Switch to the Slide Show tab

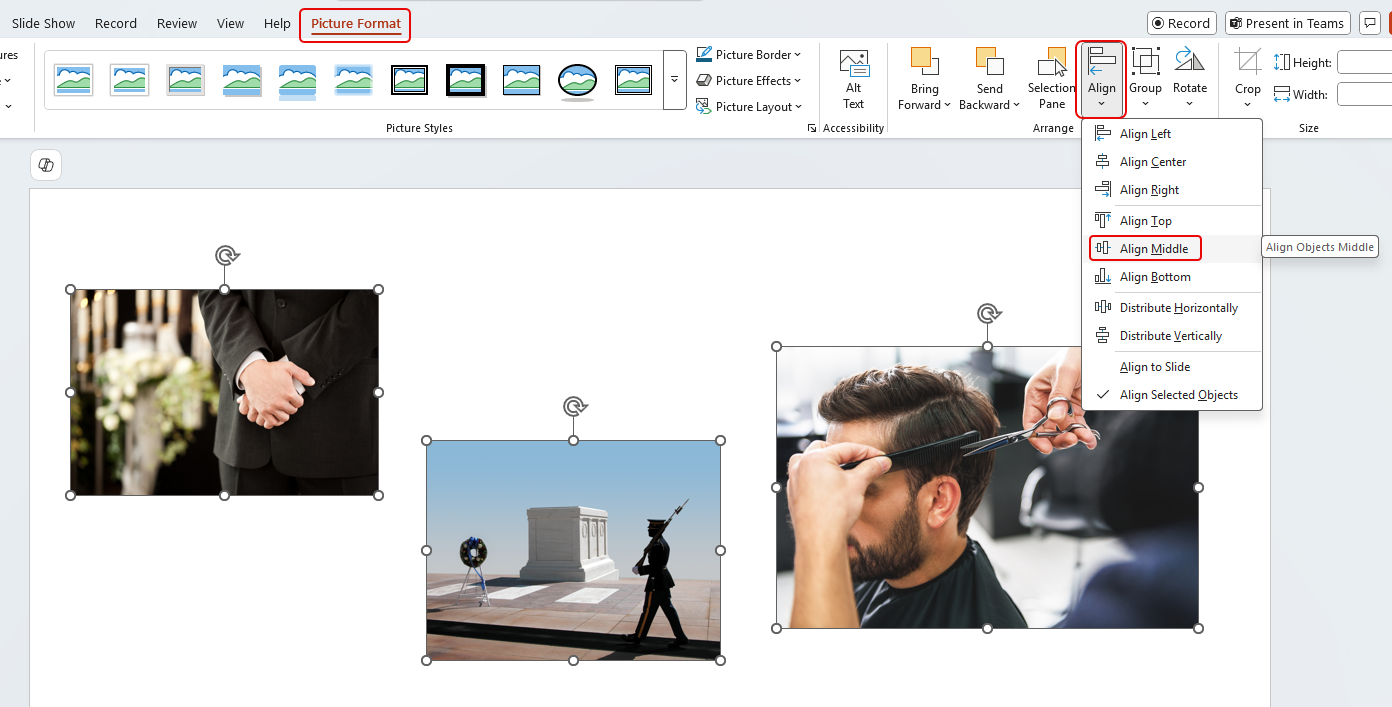click(x=43, y=24)
